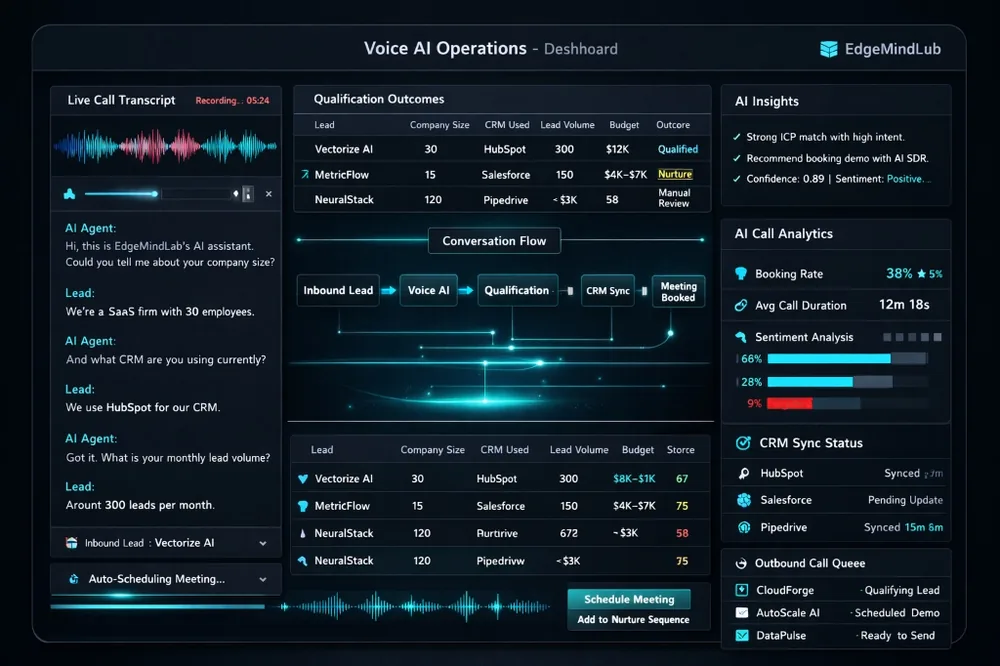
Task: Click the pause control in the audio player
Action: click(x=248, y=194)
